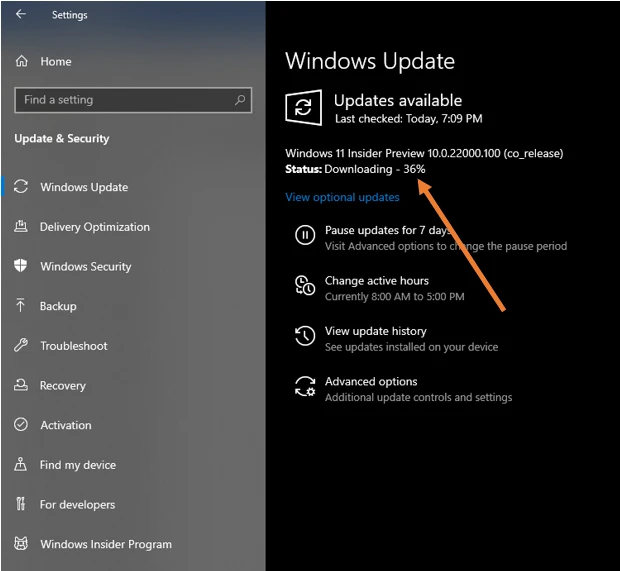620x571 pixels.
Task: Click See updates installed on your device
Action: point(411,347)
